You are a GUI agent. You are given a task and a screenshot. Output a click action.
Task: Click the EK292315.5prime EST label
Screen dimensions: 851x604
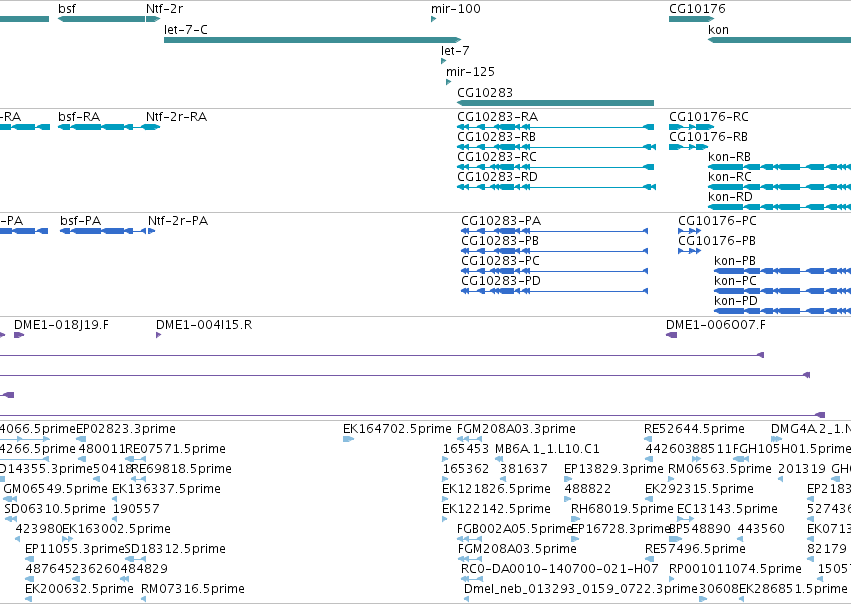click(699, 489)
